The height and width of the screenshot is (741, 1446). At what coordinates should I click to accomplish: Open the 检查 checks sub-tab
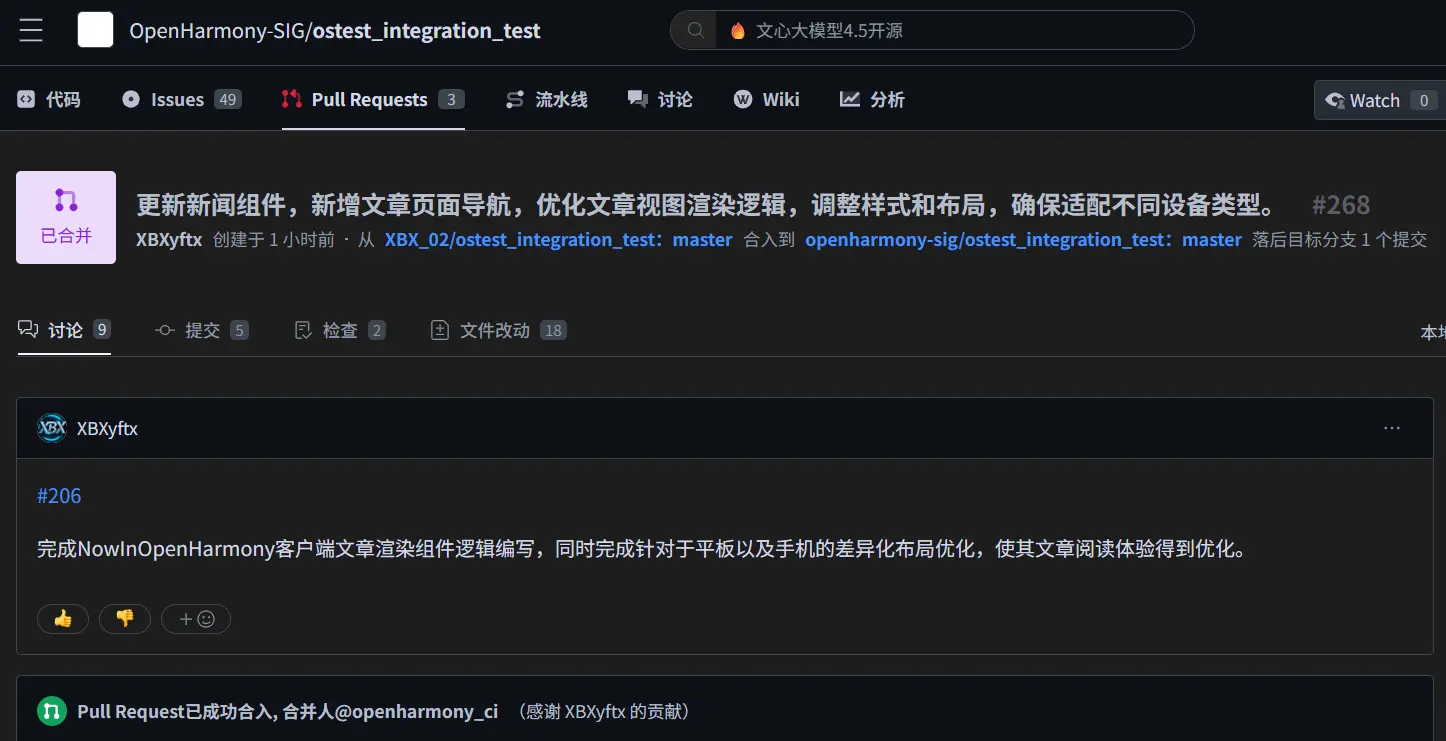[x=339, y=330]
